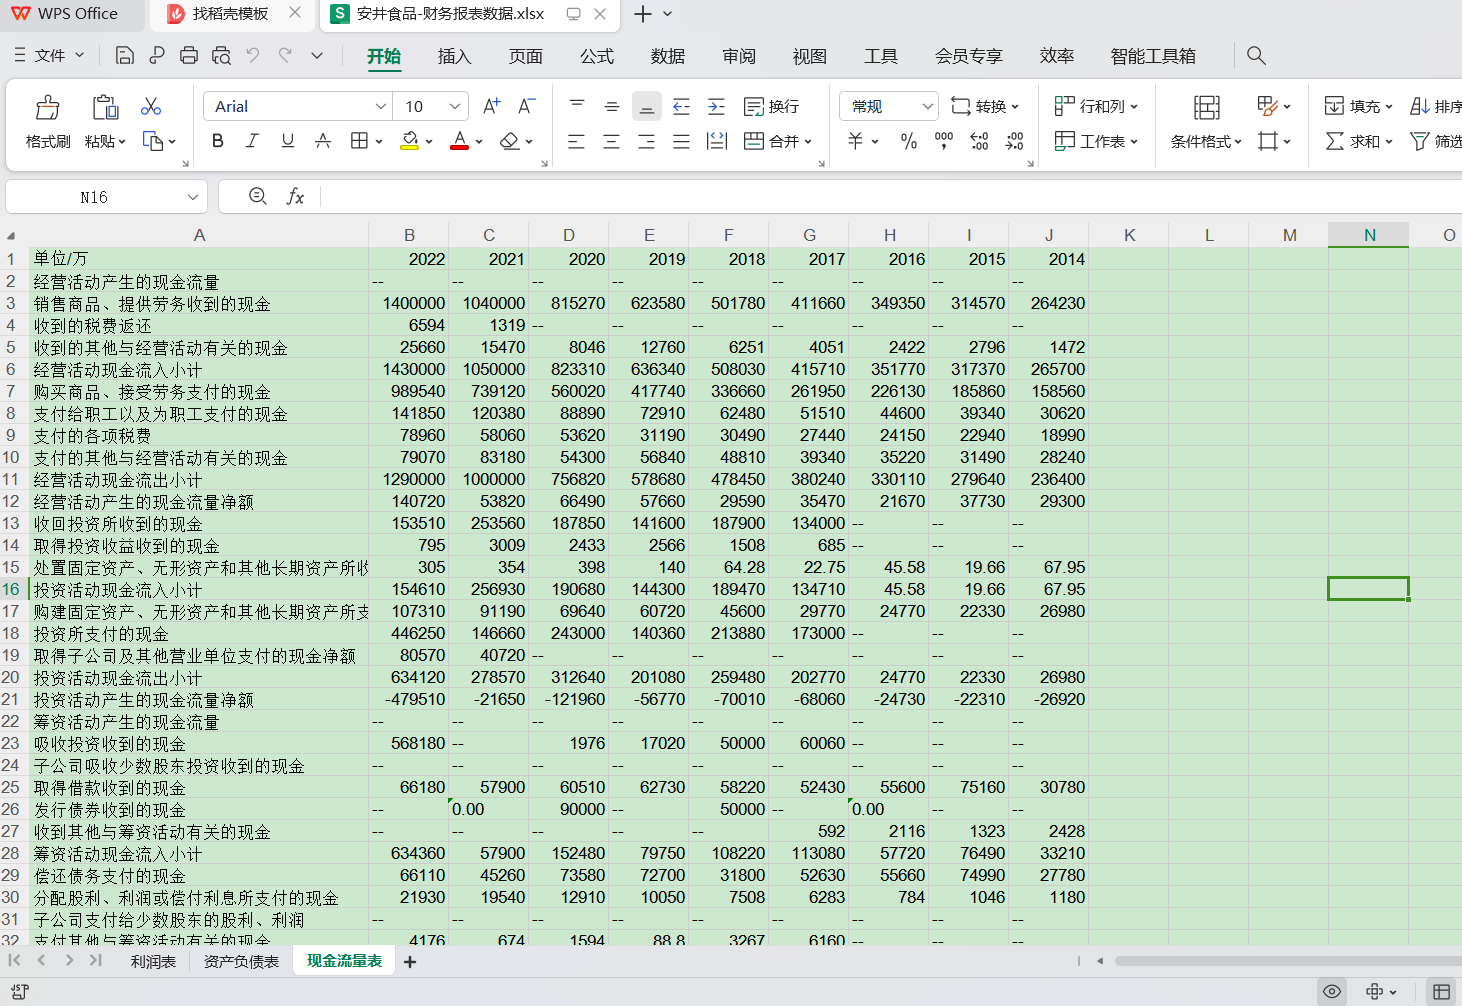
Task: Click the insert function fx icon
Action: [x=295, y=197]
